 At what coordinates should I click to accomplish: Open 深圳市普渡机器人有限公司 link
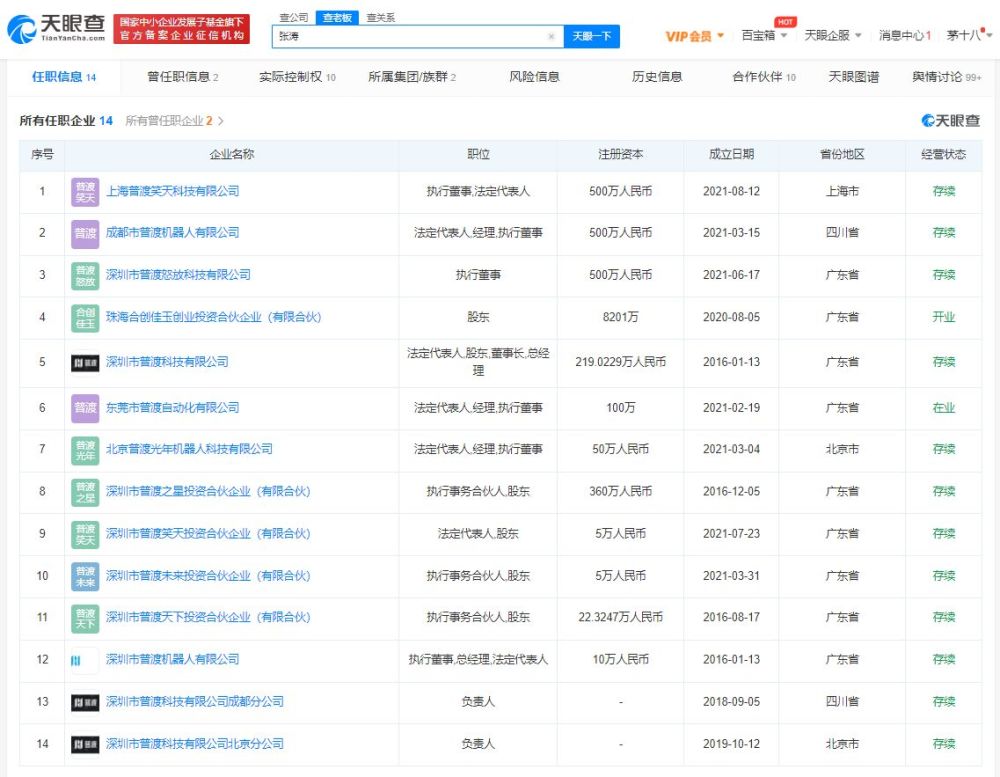172,660
